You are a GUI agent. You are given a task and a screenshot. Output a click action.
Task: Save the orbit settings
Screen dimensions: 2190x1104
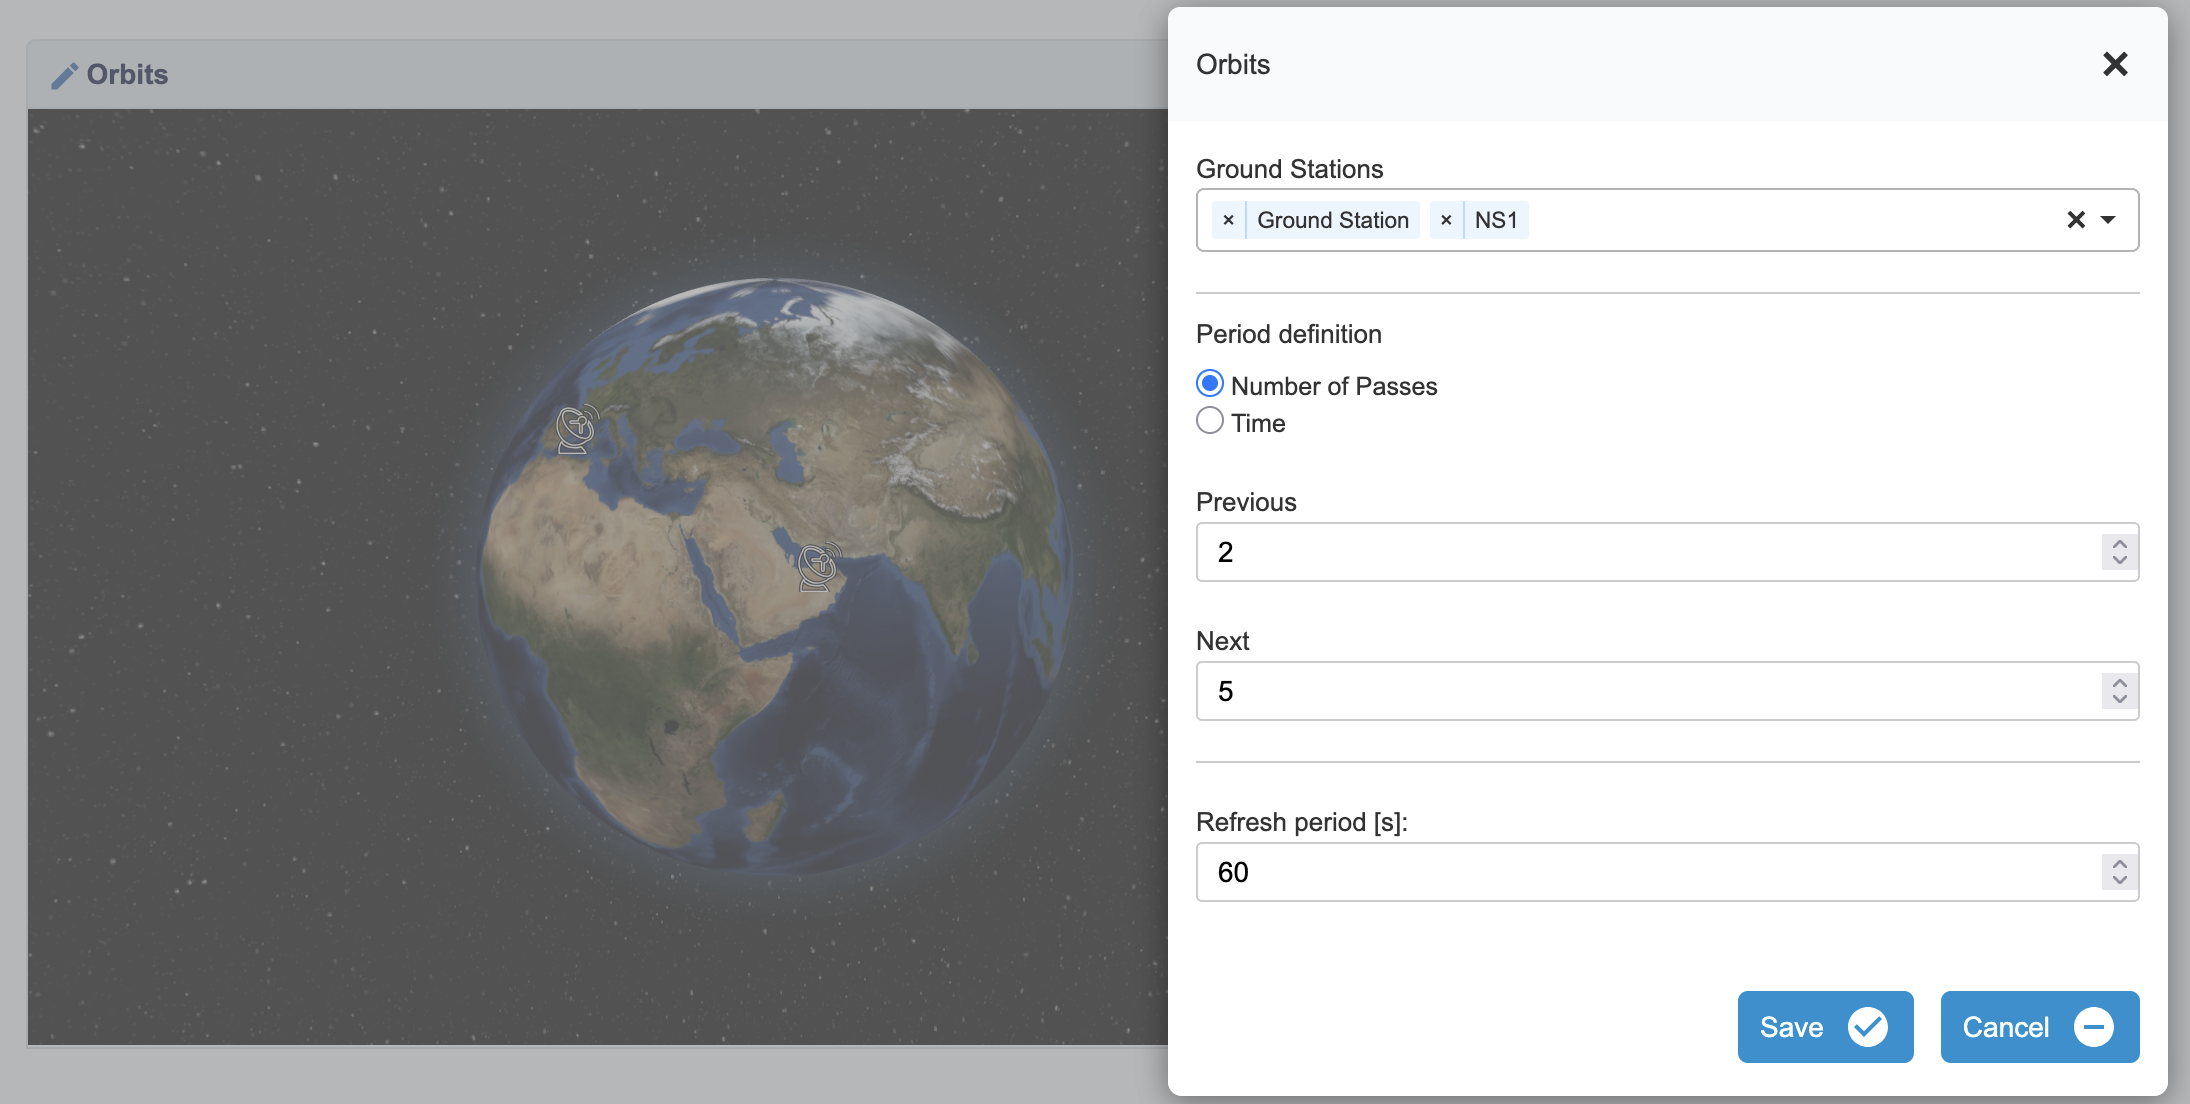1823,1026
